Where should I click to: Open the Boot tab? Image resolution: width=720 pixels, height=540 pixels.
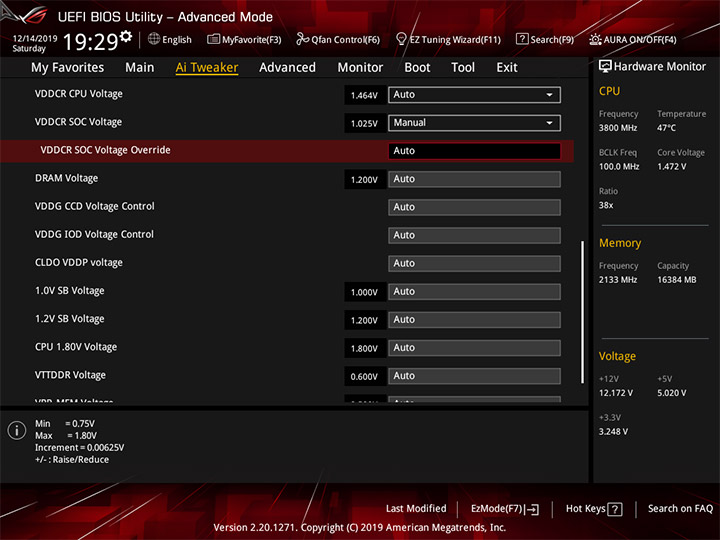coord(417,68)
